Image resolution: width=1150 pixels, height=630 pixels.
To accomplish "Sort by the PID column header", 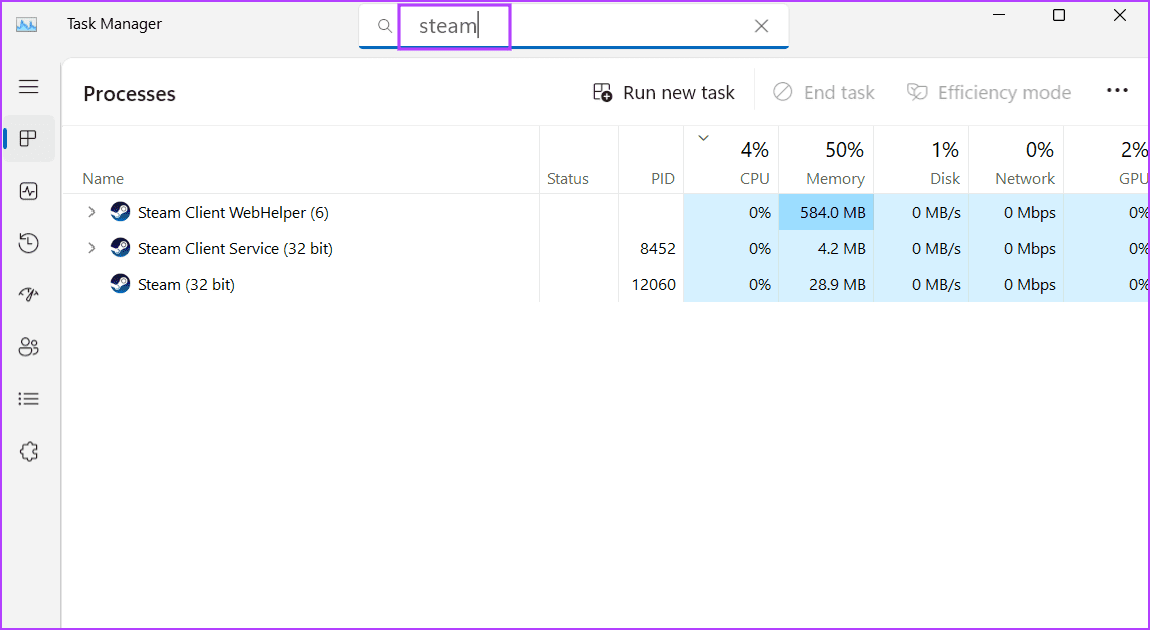I will point(651,160).
